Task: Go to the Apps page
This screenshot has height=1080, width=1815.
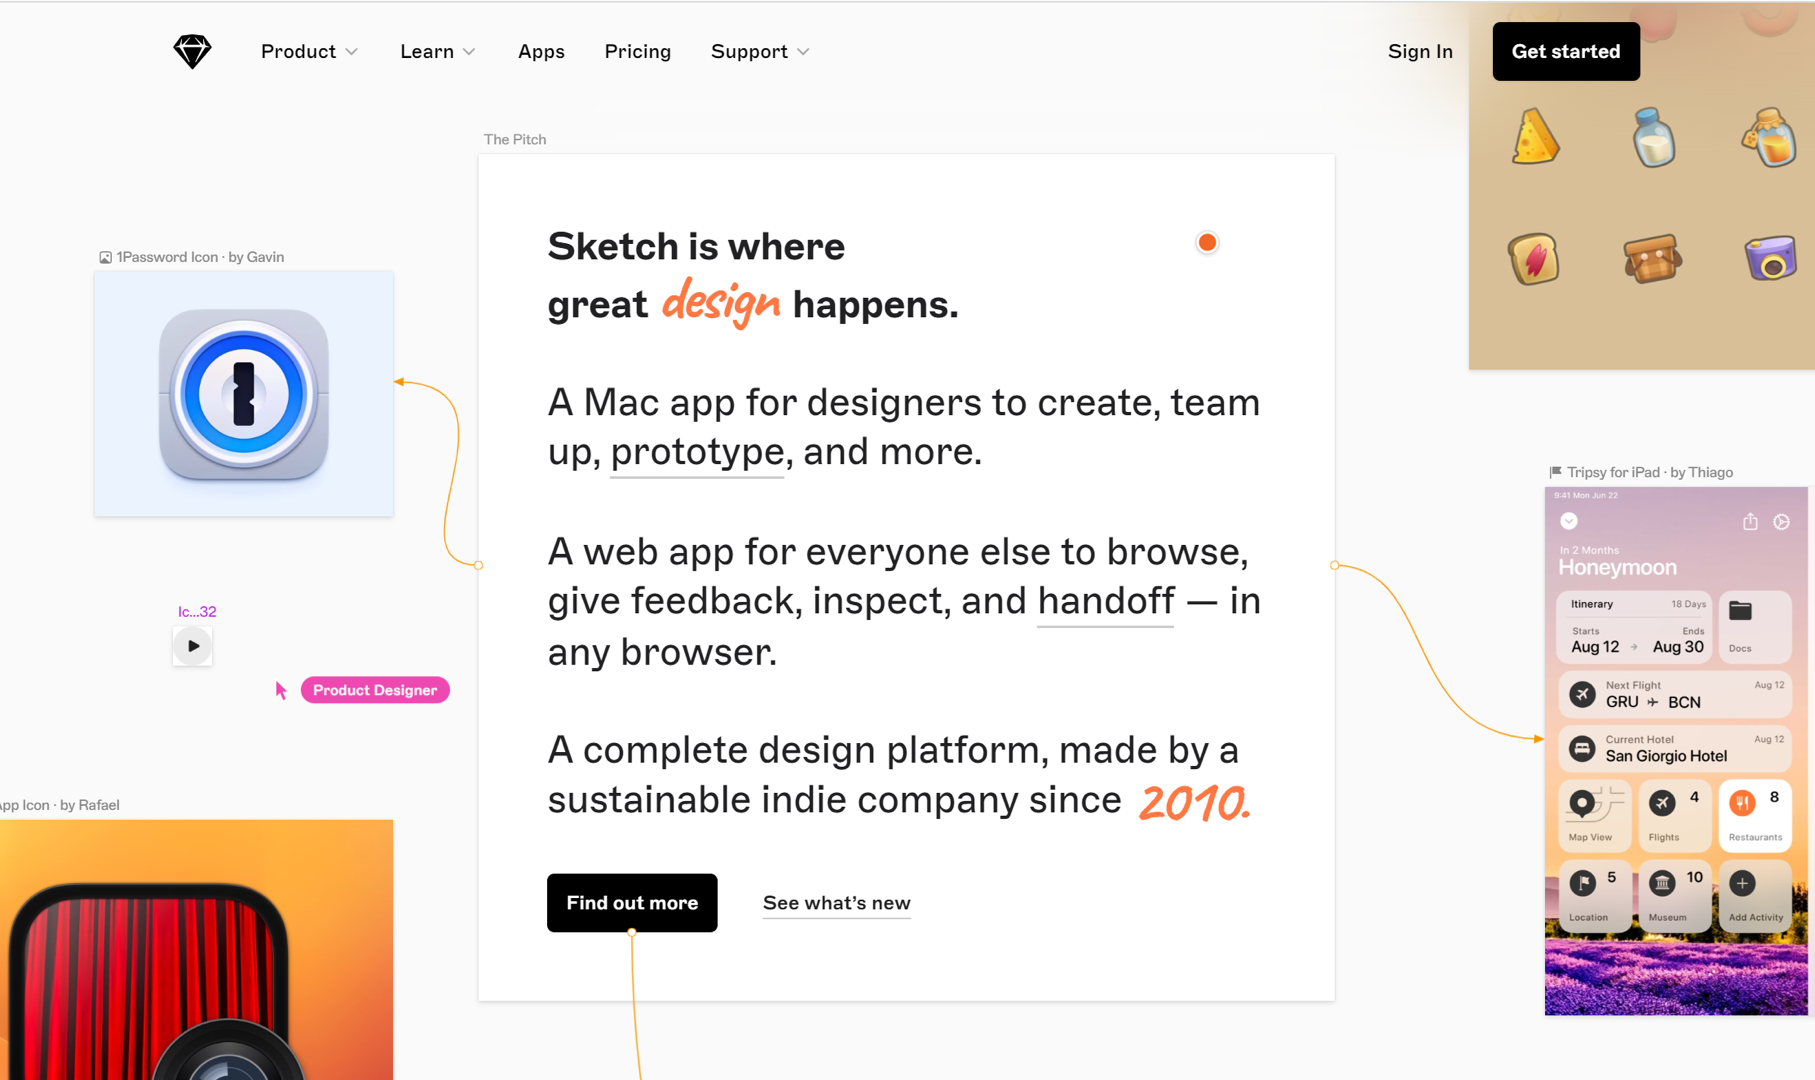Action: click(541, 51)
